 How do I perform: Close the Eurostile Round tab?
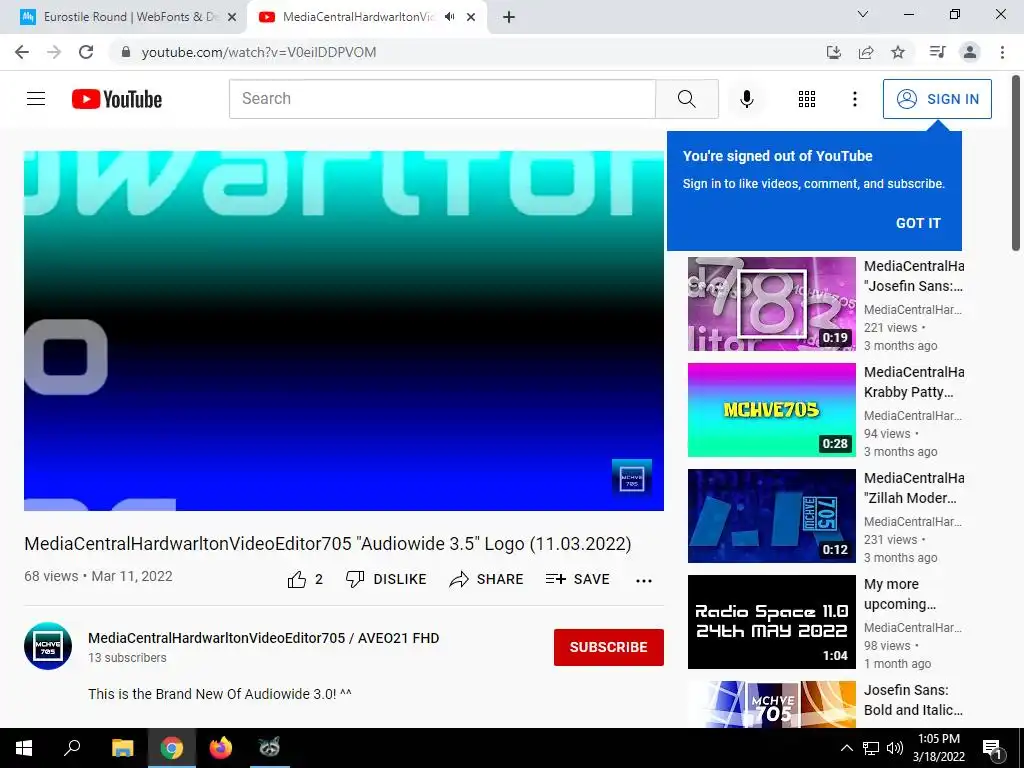232,18
